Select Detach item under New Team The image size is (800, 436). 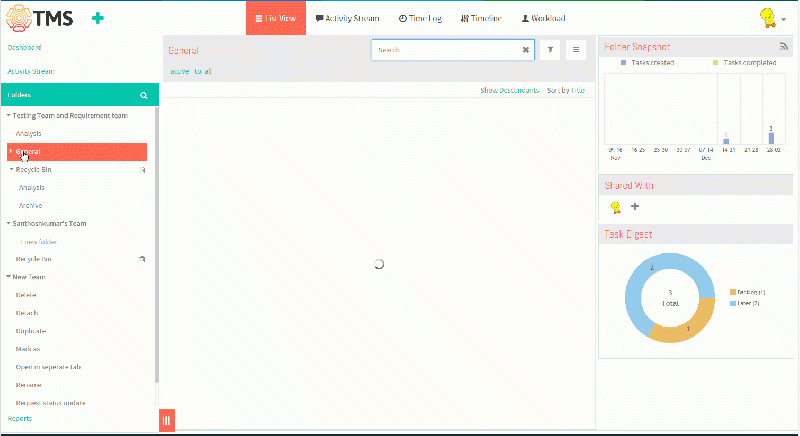coord(27,313)
